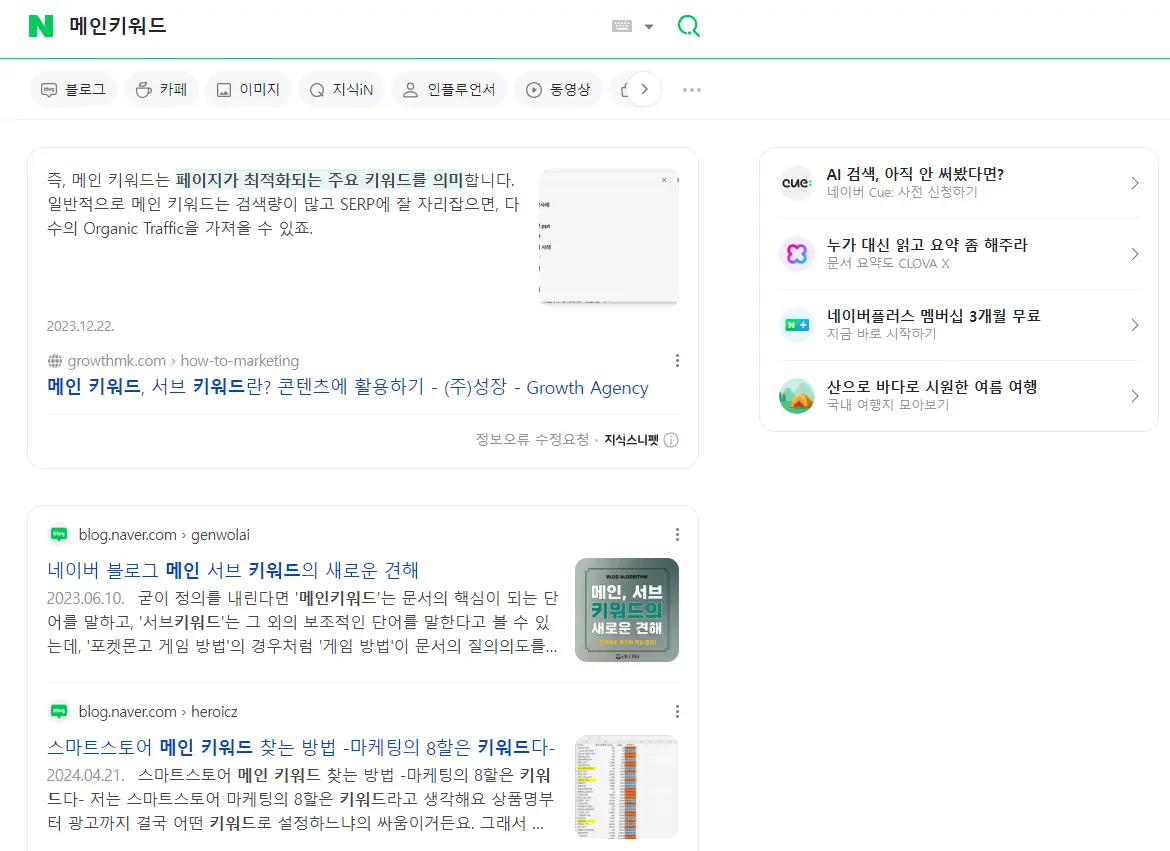The image size is (1170, 851).
Task: Click the Naver N logo
Action: tap(41, 26)
